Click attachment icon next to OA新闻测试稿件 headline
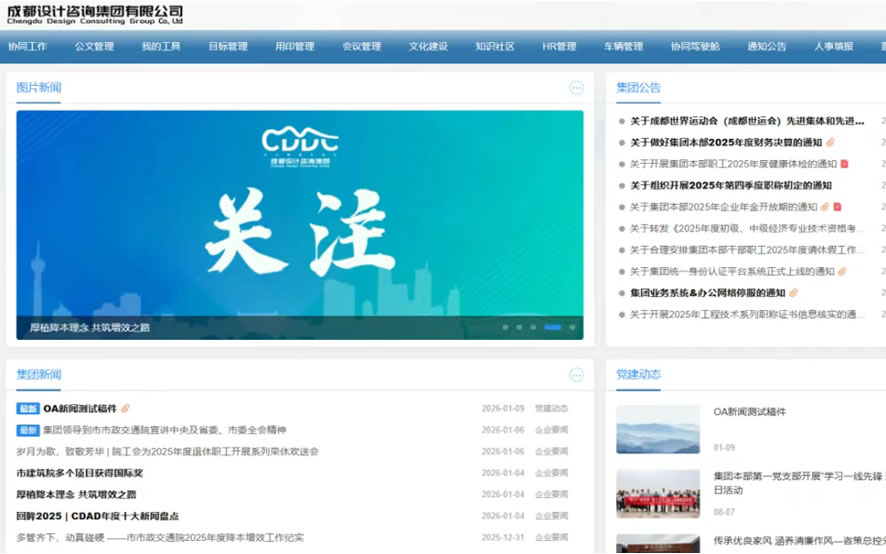 pyautogui.click(x=125, y=409)
